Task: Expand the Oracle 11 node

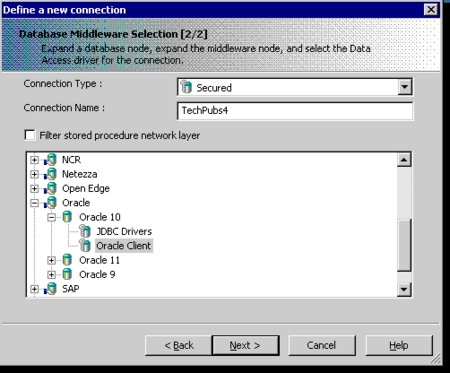Action: 51,260
